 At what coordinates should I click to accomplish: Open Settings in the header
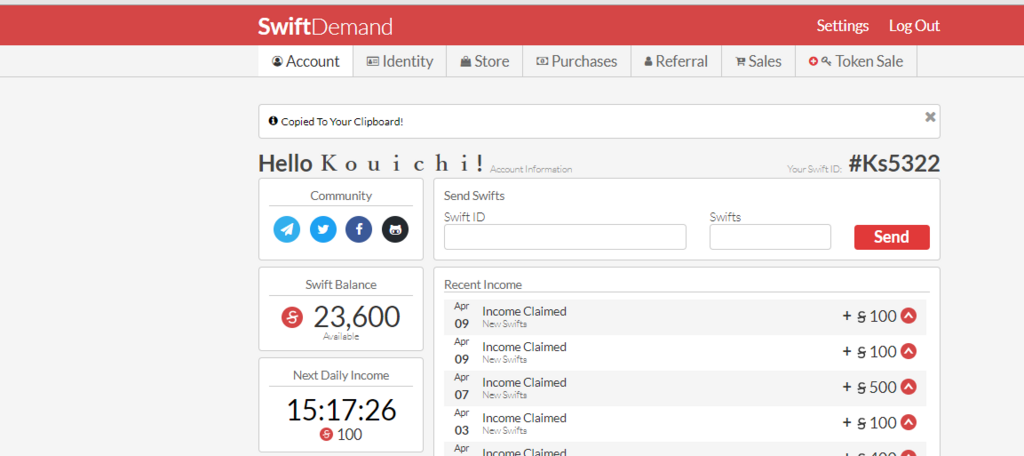tap(842, 26)
